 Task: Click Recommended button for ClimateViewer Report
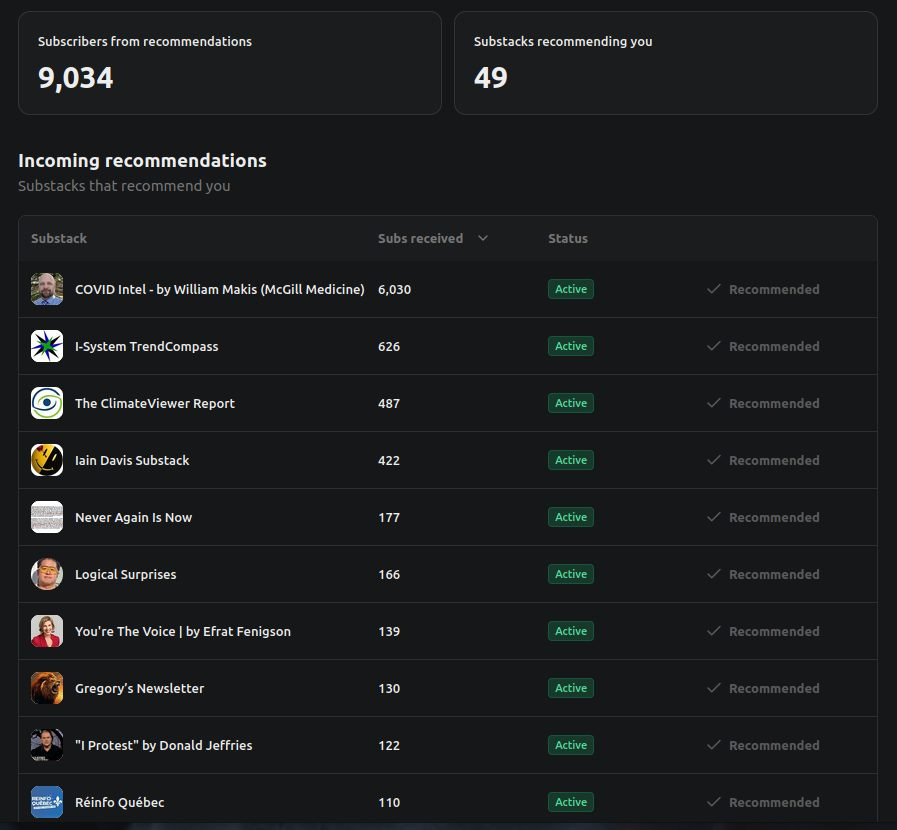click(763, 403)
